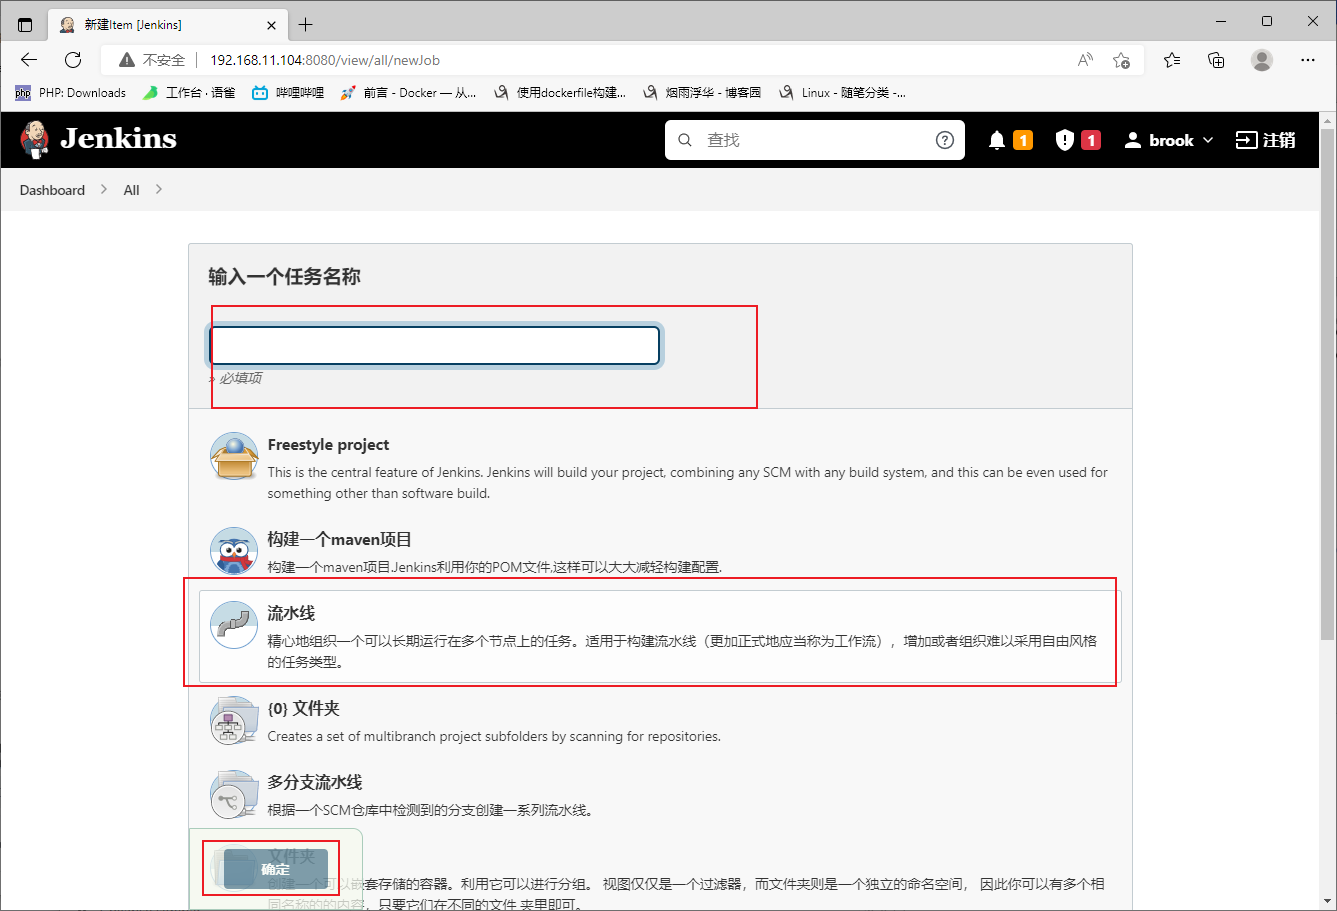The image size is (1337, 911).
Task: Go back using browser back arrow
Action: [29, 60]
